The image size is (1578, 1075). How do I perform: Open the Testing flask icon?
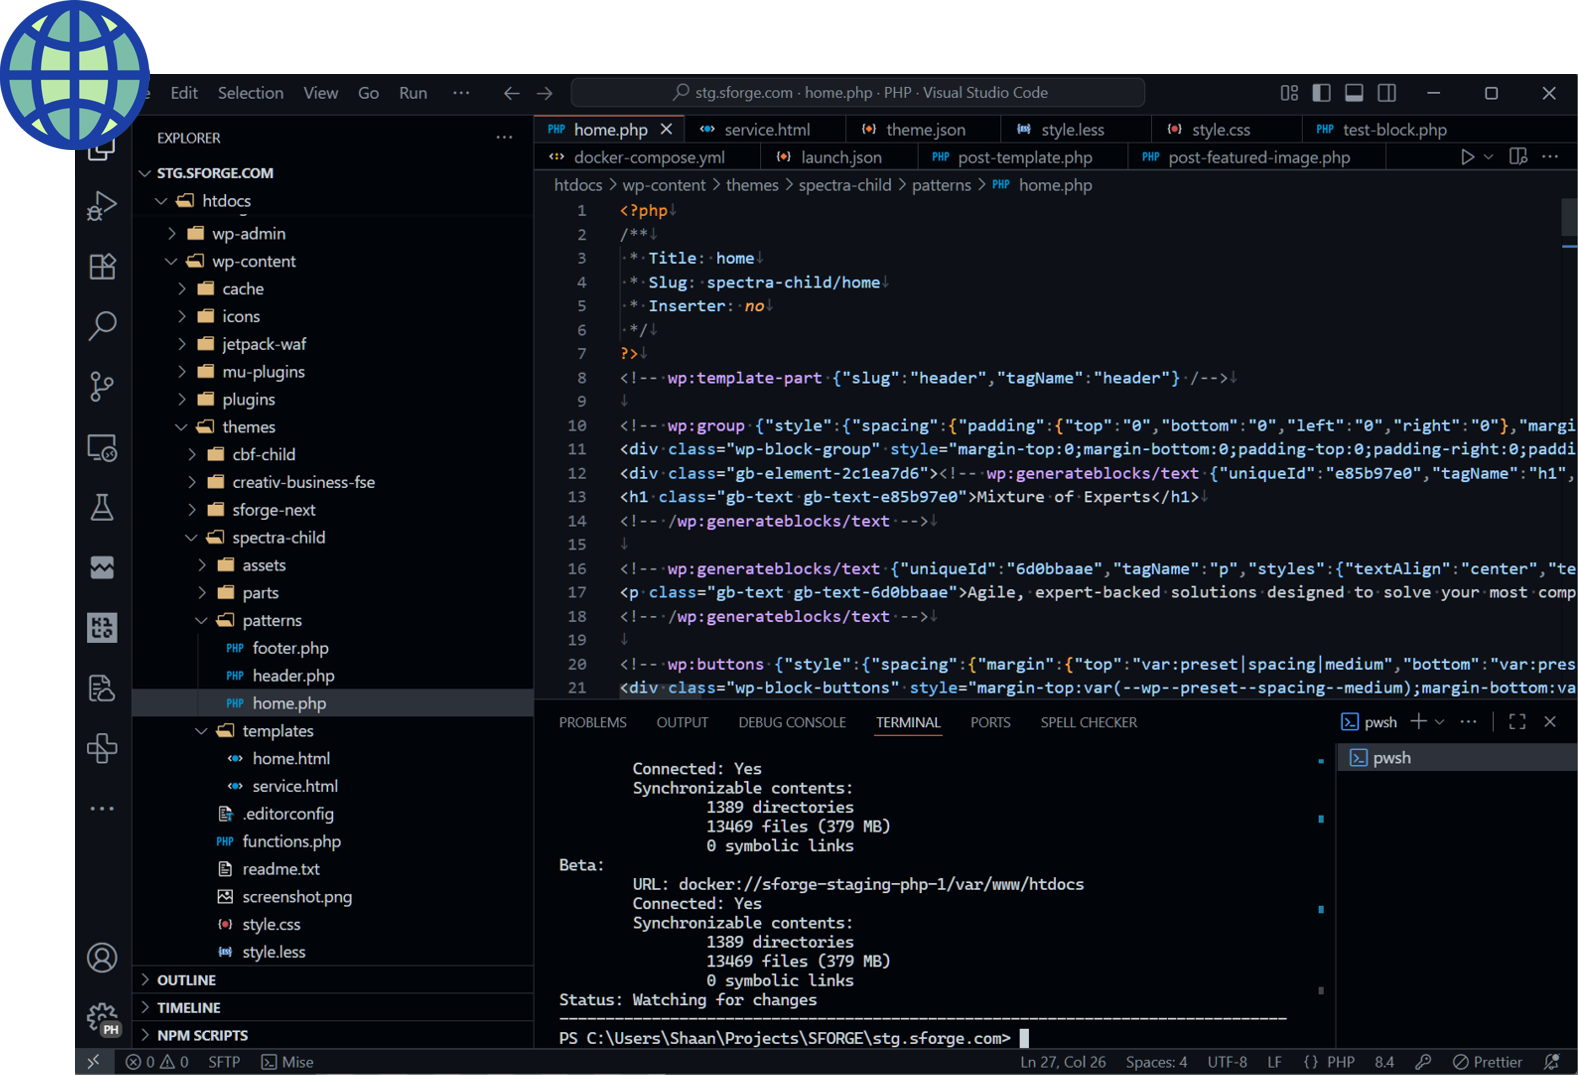(102, 507)
